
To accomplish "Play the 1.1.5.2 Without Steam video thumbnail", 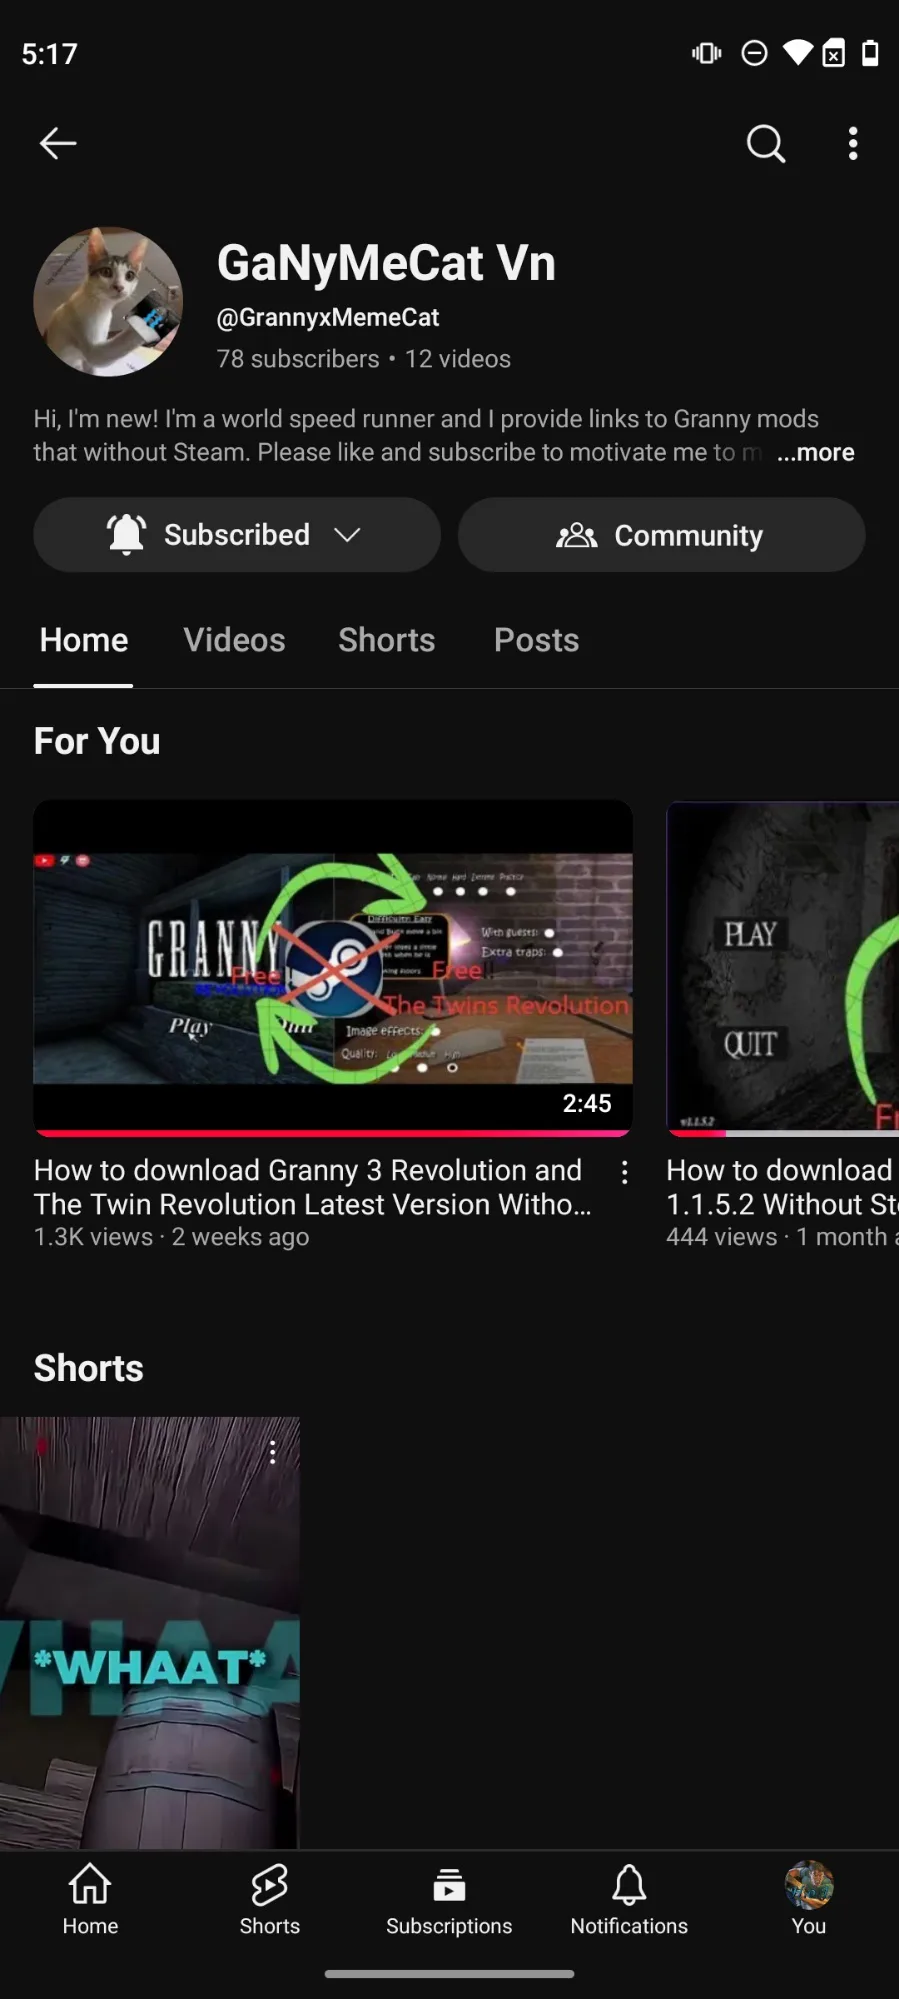I will [783, 968].
